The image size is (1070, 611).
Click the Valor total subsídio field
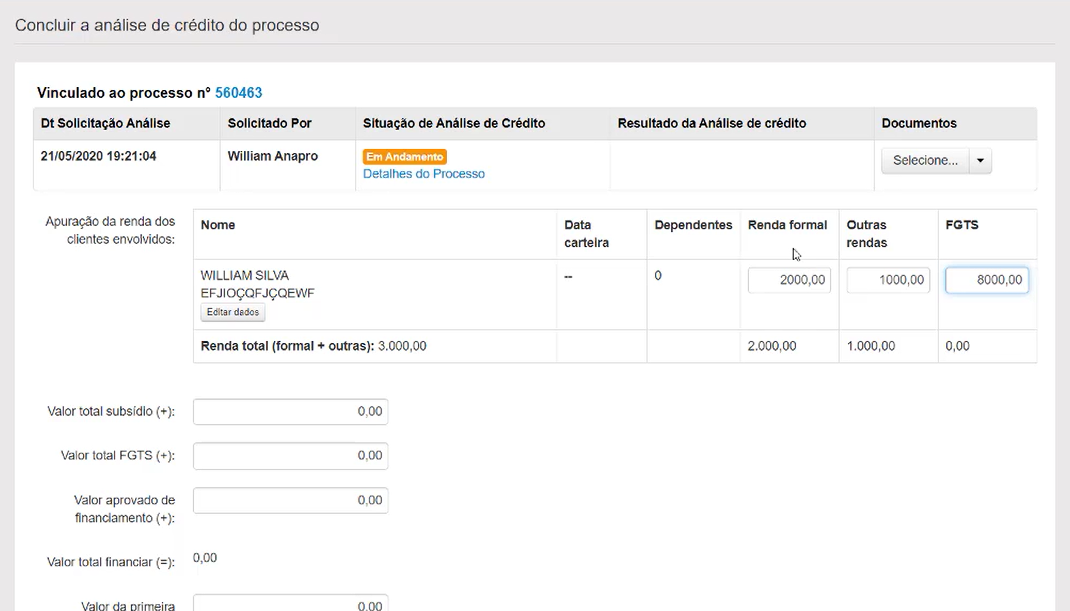coord(290,412)
